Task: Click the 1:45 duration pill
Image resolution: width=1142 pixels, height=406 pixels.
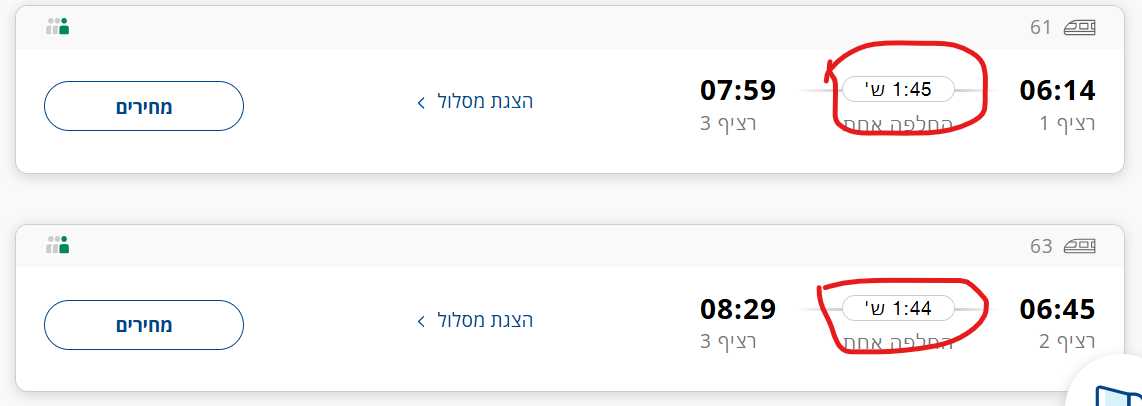Action: [898, 89]
